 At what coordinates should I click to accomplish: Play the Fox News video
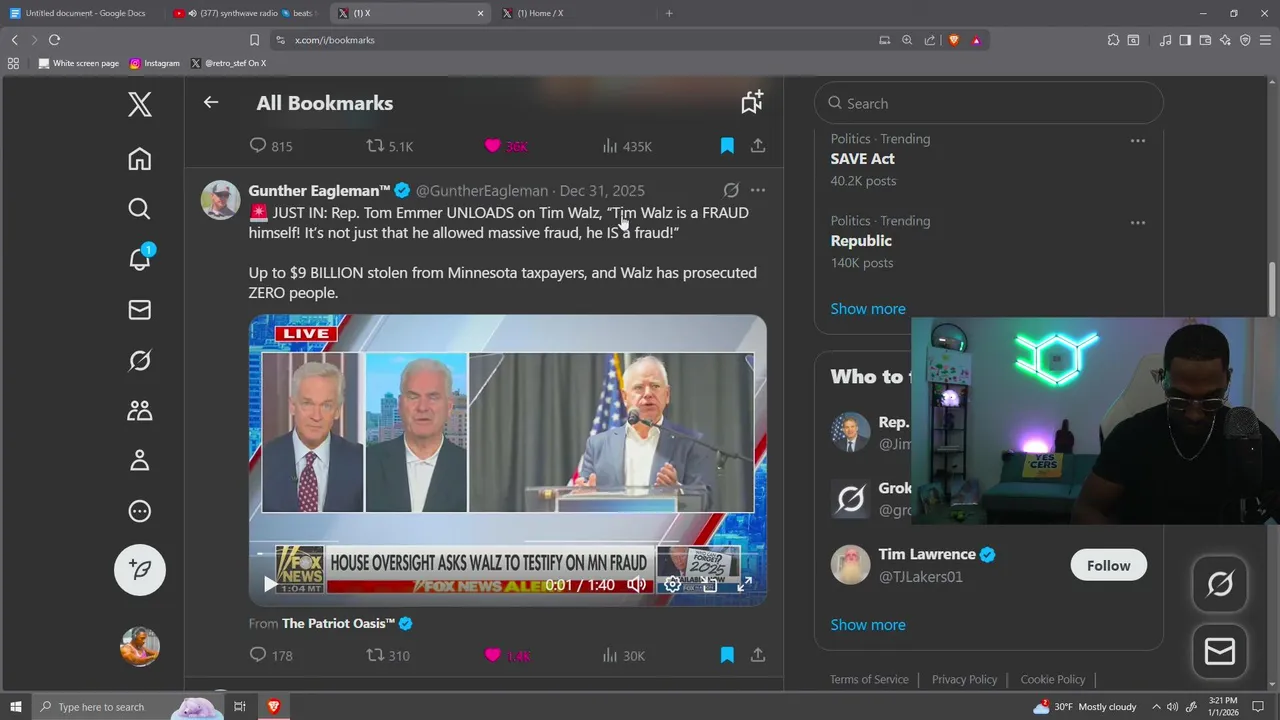pyautogui.click(x=270, y=584)
